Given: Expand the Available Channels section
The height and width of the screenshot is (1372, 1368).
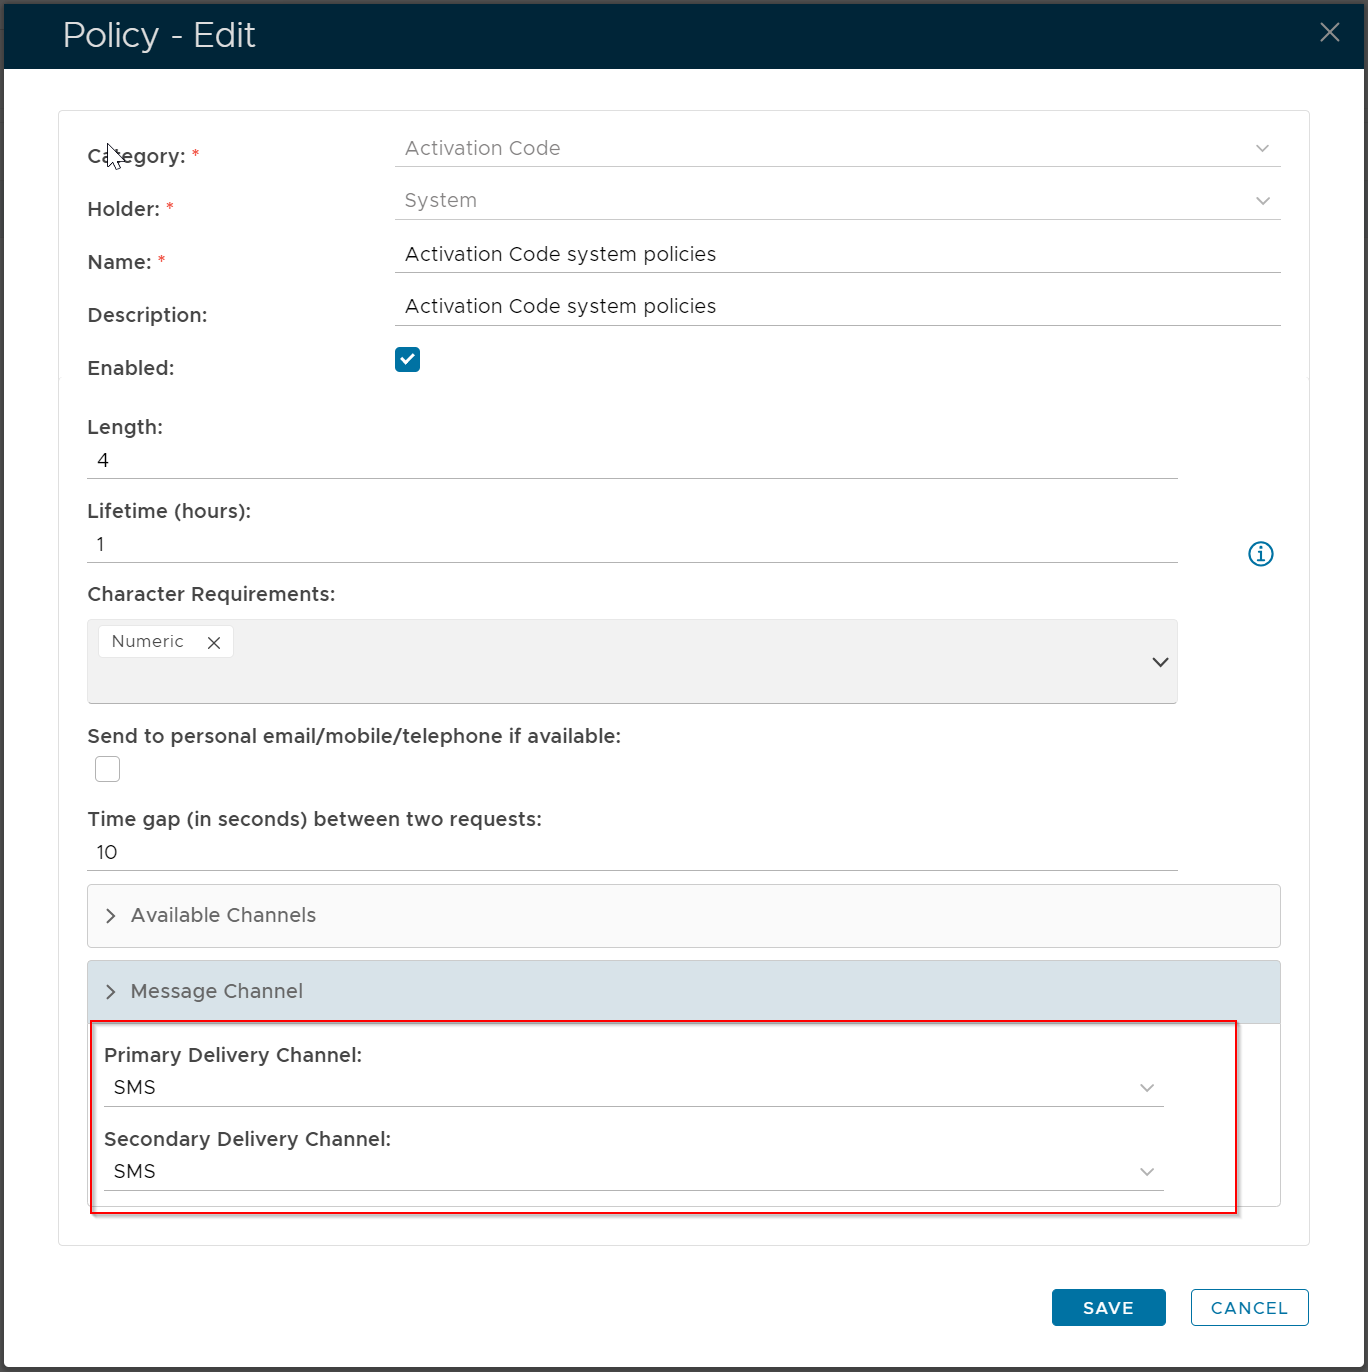Looking at the screenshot, I should (x=223, y=916).
